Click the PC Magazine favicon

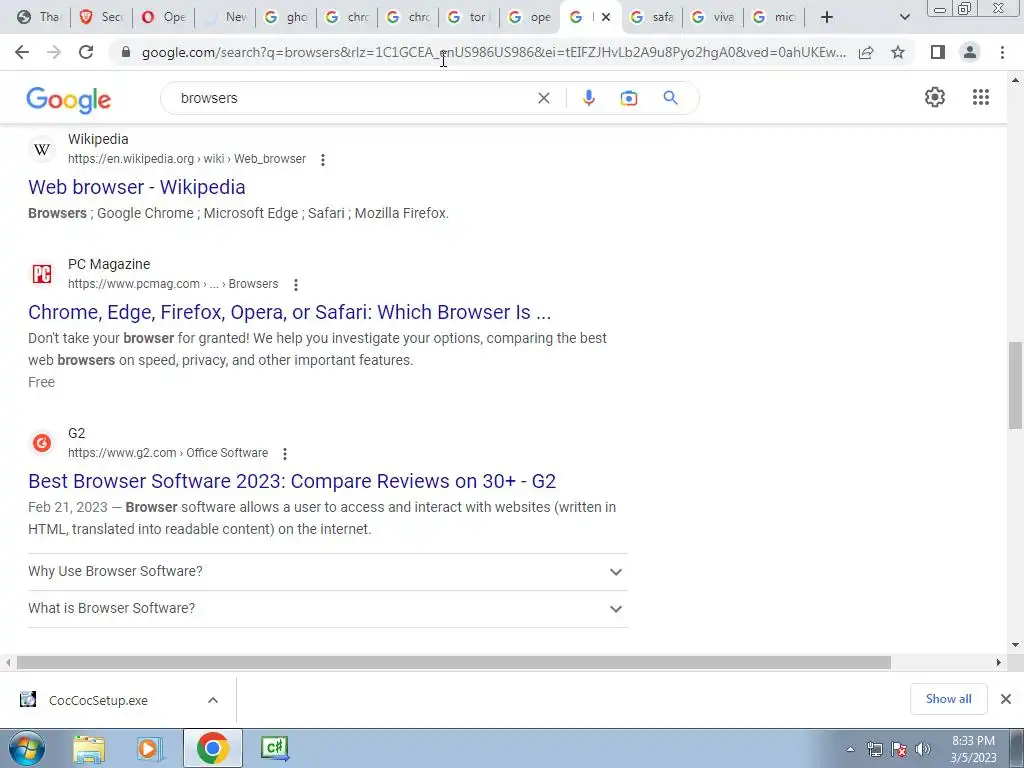42,274
